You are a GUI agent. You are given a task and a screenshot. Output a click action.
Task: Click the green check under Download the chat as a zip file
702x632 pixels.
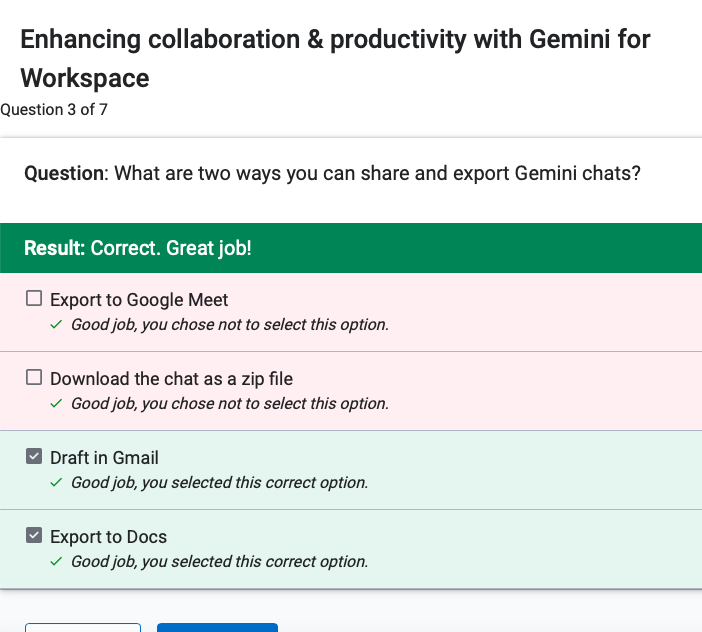click(x=56, y=404)
